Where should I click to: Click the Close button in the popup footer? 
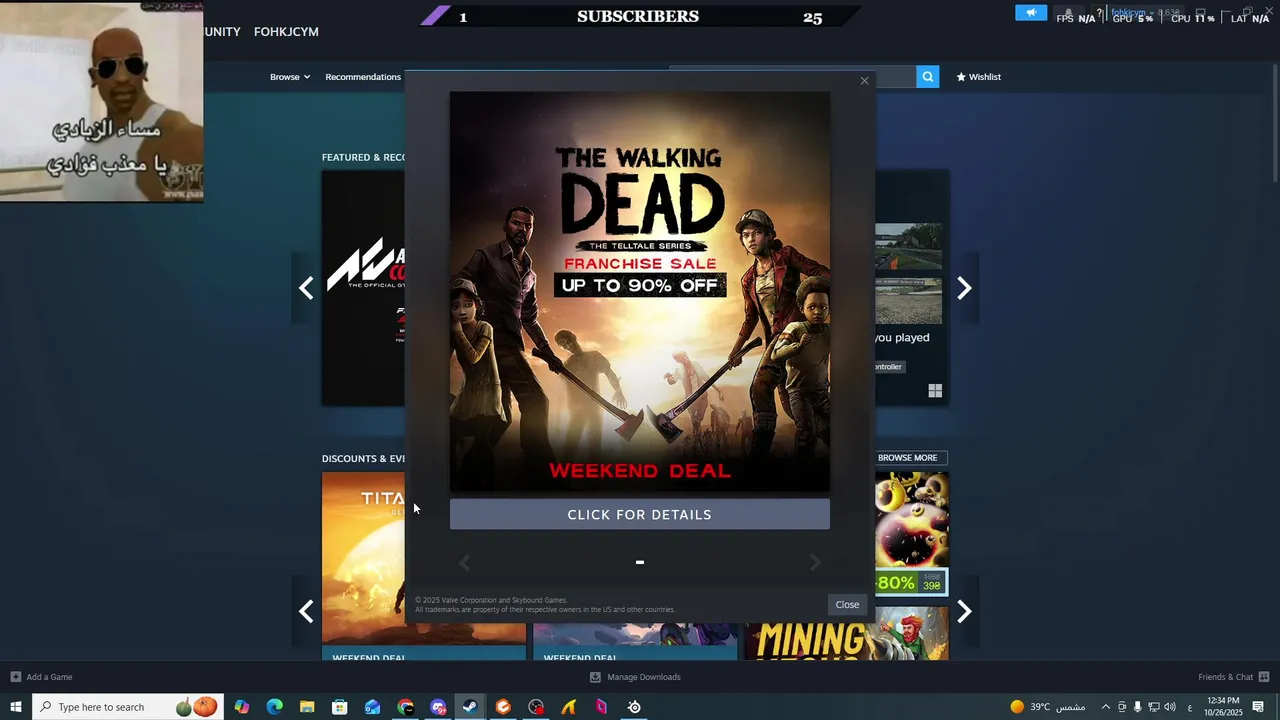tap(847, 604)
